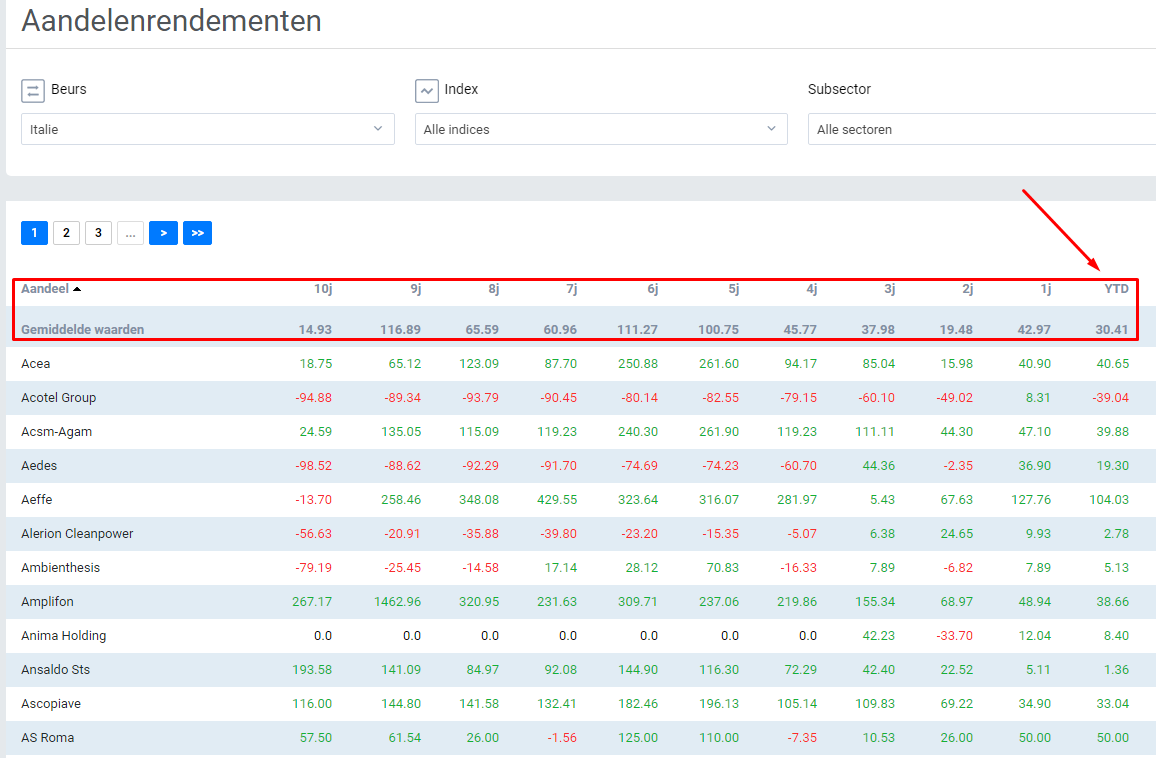Viewport: 1156px width, 758px height.
Task: Sort by the 5j column header
Action: click(x=734, y=289)
